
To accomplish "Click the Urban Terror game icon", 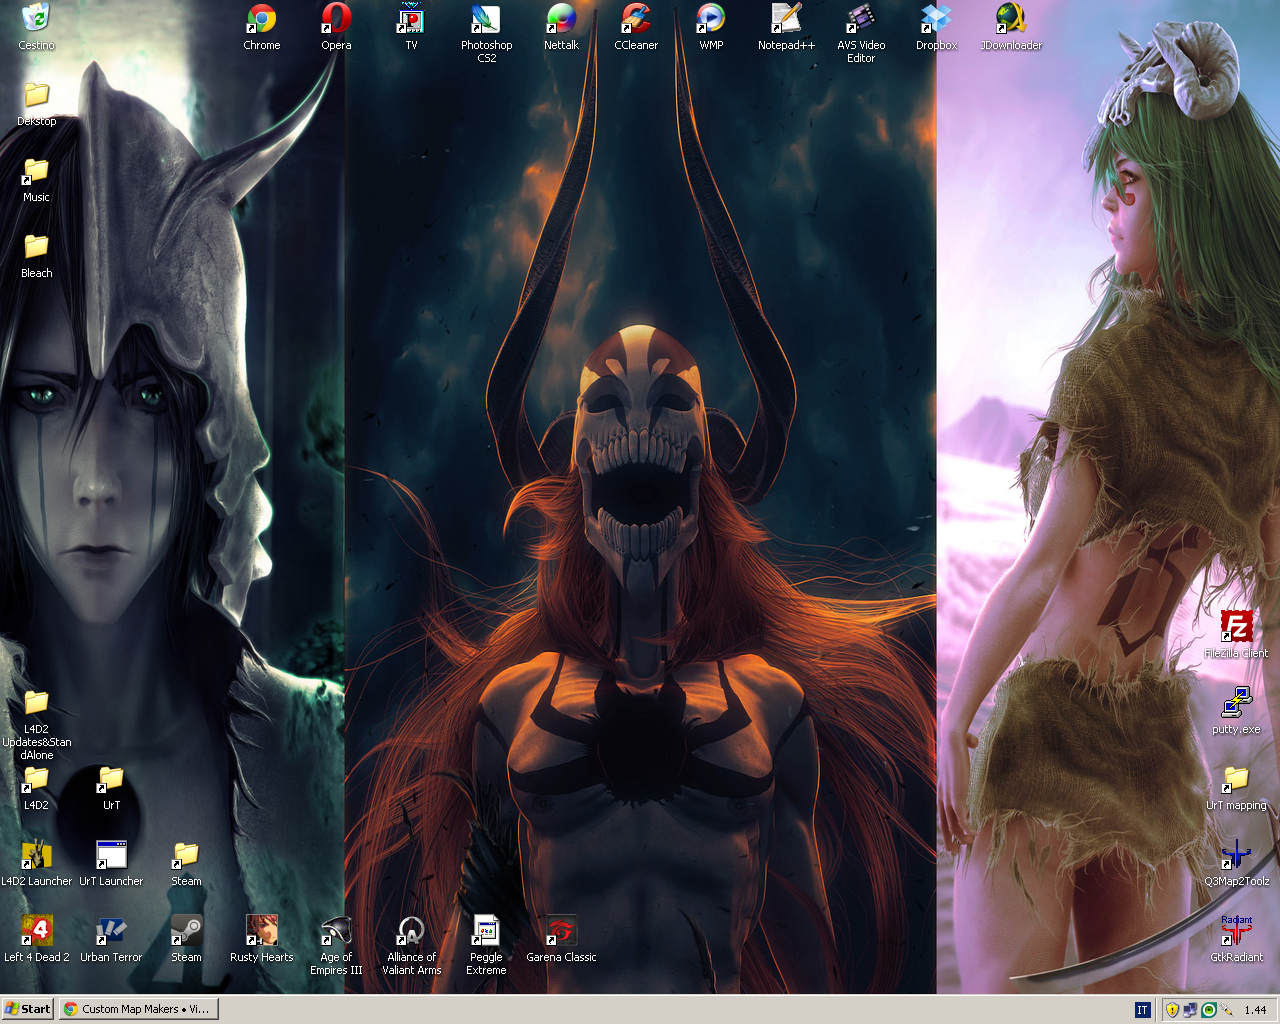I will click(111, 932).
